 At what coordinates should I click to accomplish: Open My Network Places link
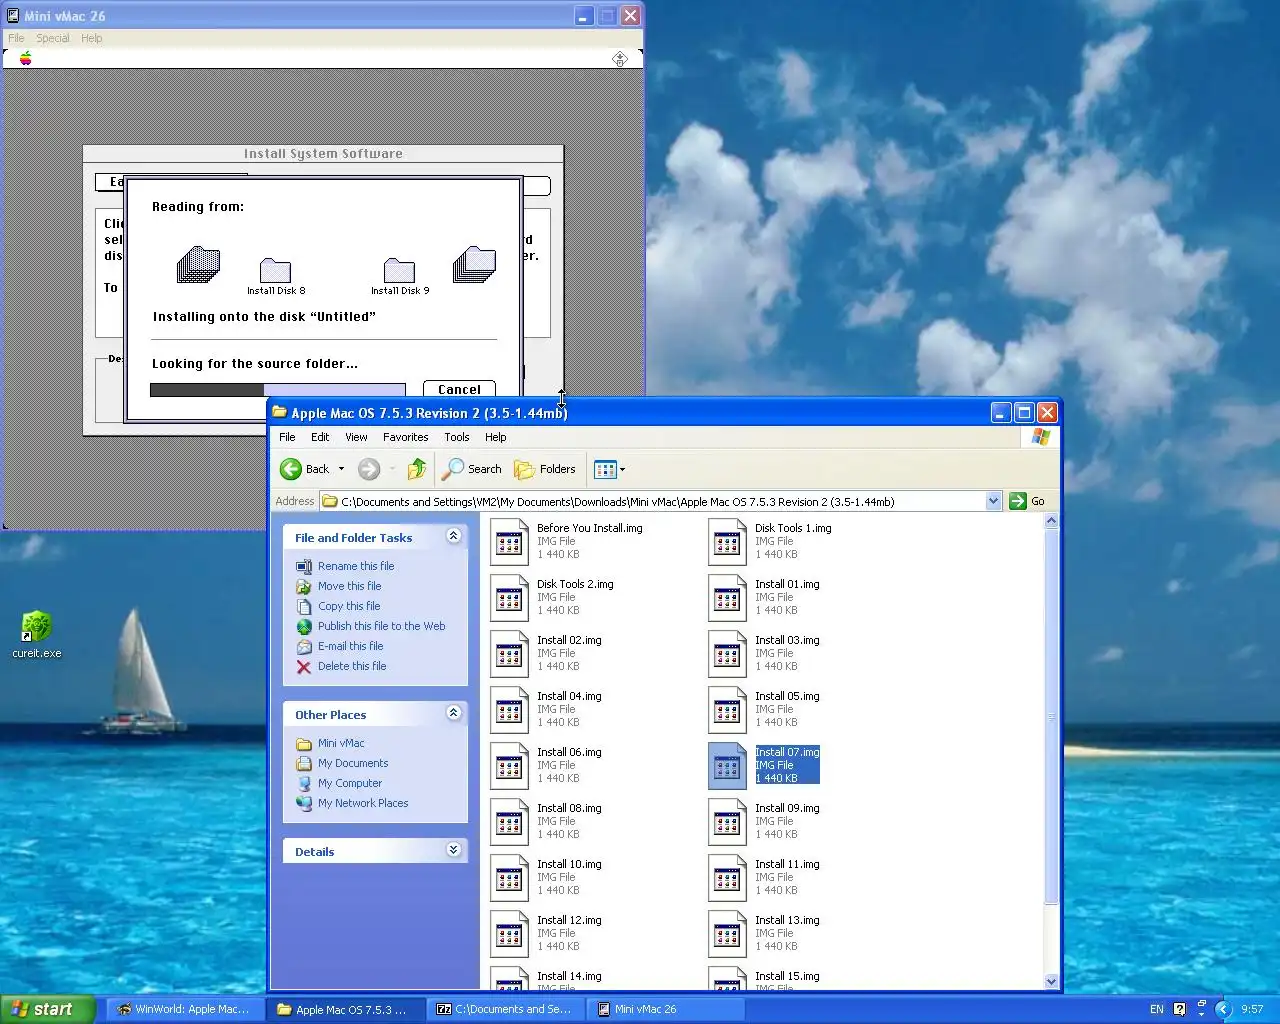(x=363, y=803)
